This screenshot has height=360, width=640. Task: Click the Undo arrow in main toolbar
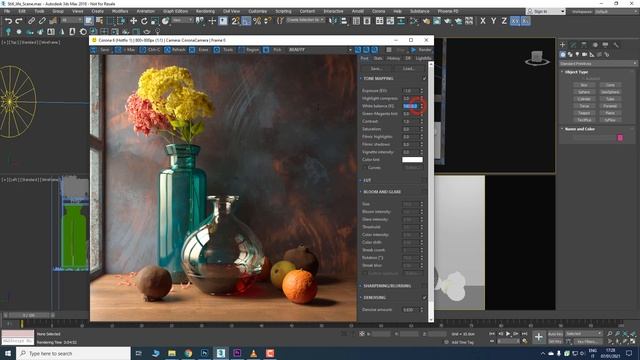pos(8,20)
